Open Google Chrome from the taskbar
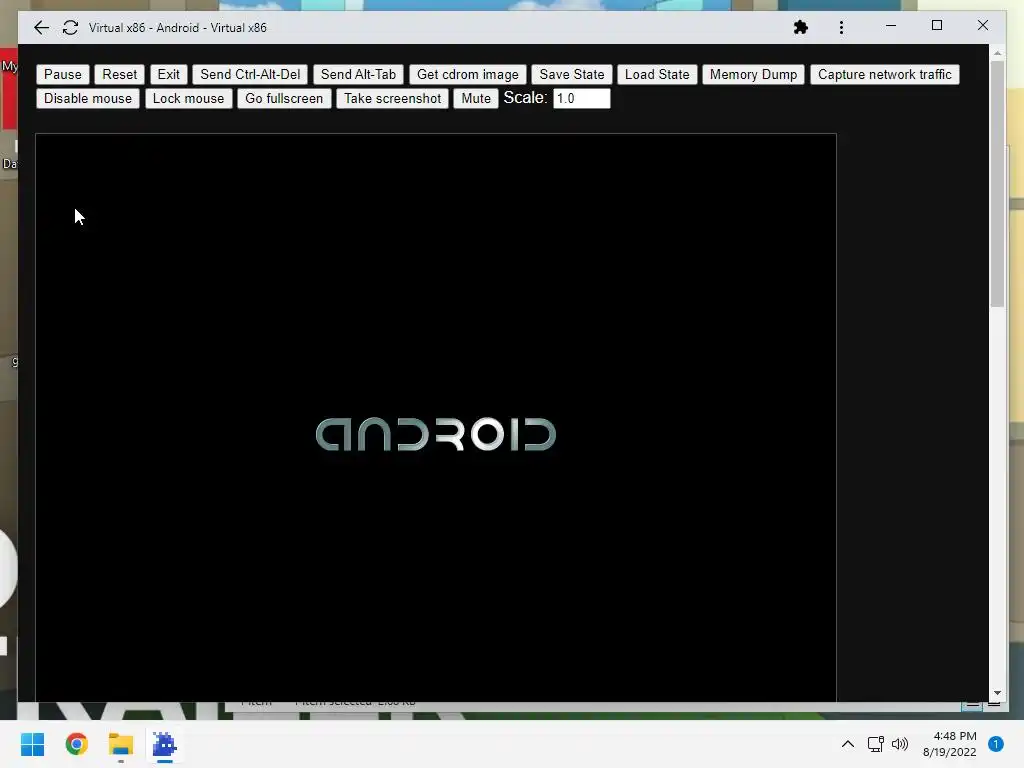This screenshot has width=1024, height=768. (x=76, y=744)
